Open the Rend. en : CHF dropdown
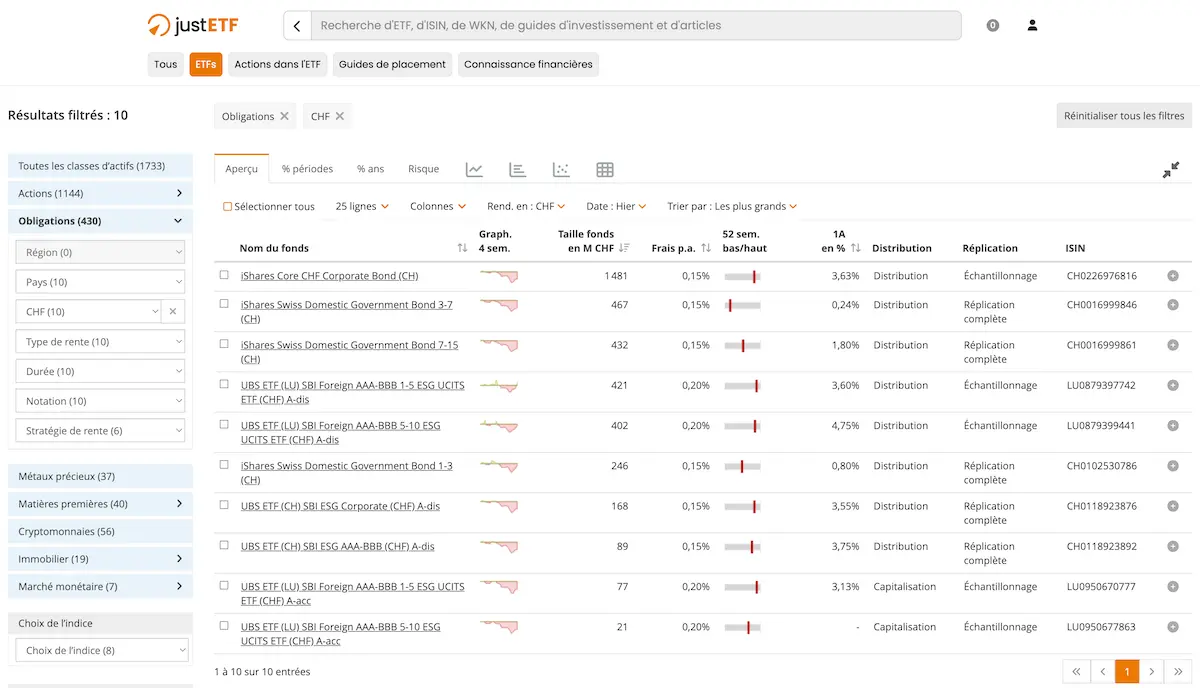The image size is (1200, 688). 526,207
